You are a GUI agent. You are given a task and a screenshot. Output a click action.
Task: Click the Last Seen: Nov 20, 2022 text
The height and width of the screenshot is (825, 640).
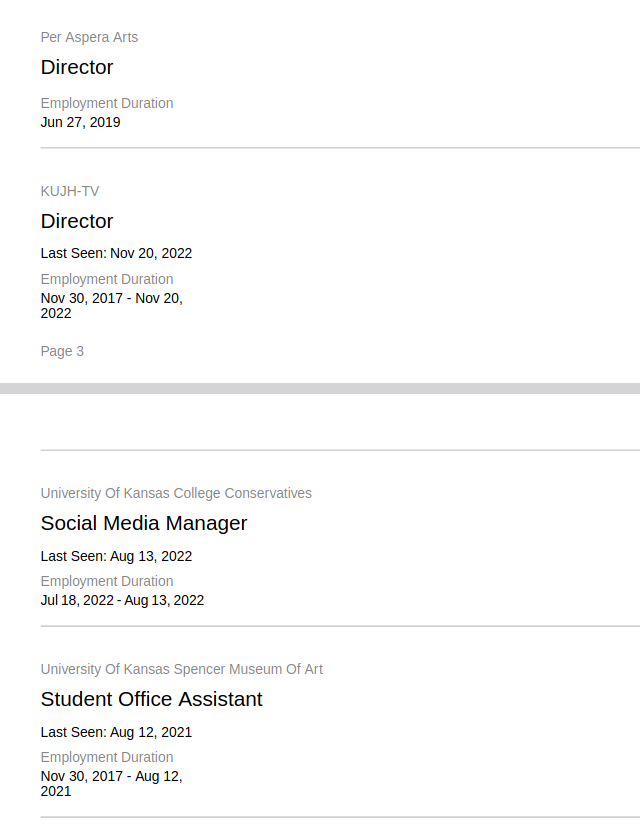tap(116, 253)
